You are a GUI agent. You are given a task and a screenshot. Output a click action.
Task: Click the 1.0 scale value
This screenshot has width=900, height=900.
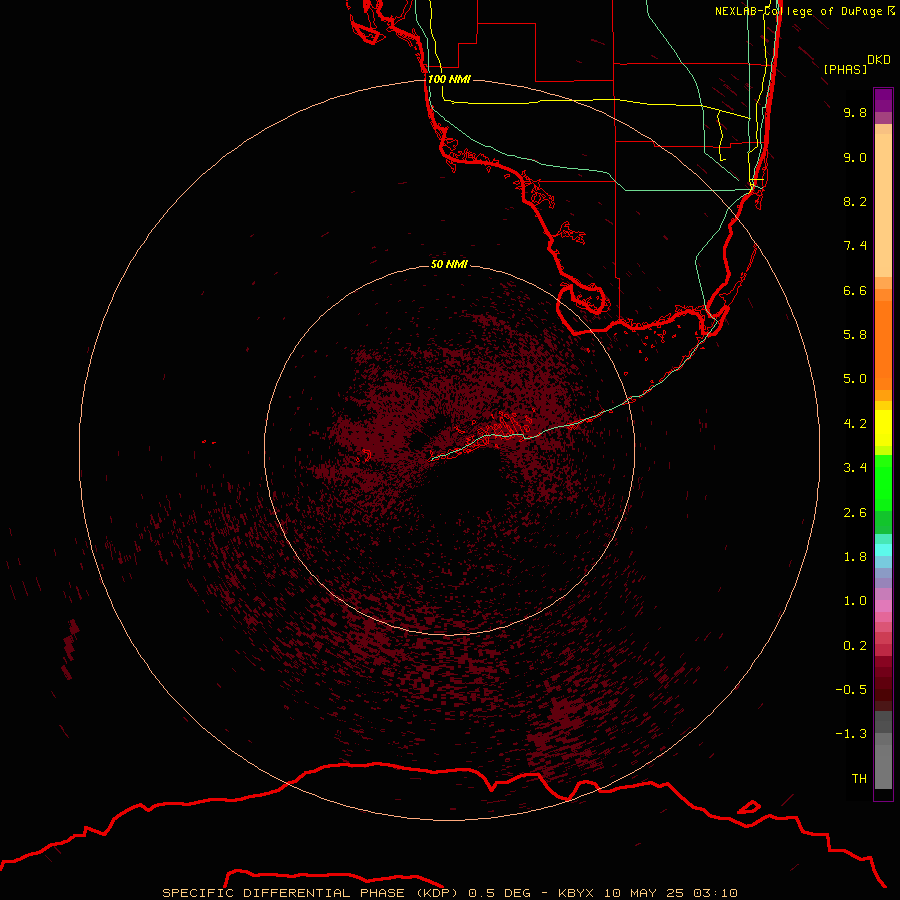(855, 601)
